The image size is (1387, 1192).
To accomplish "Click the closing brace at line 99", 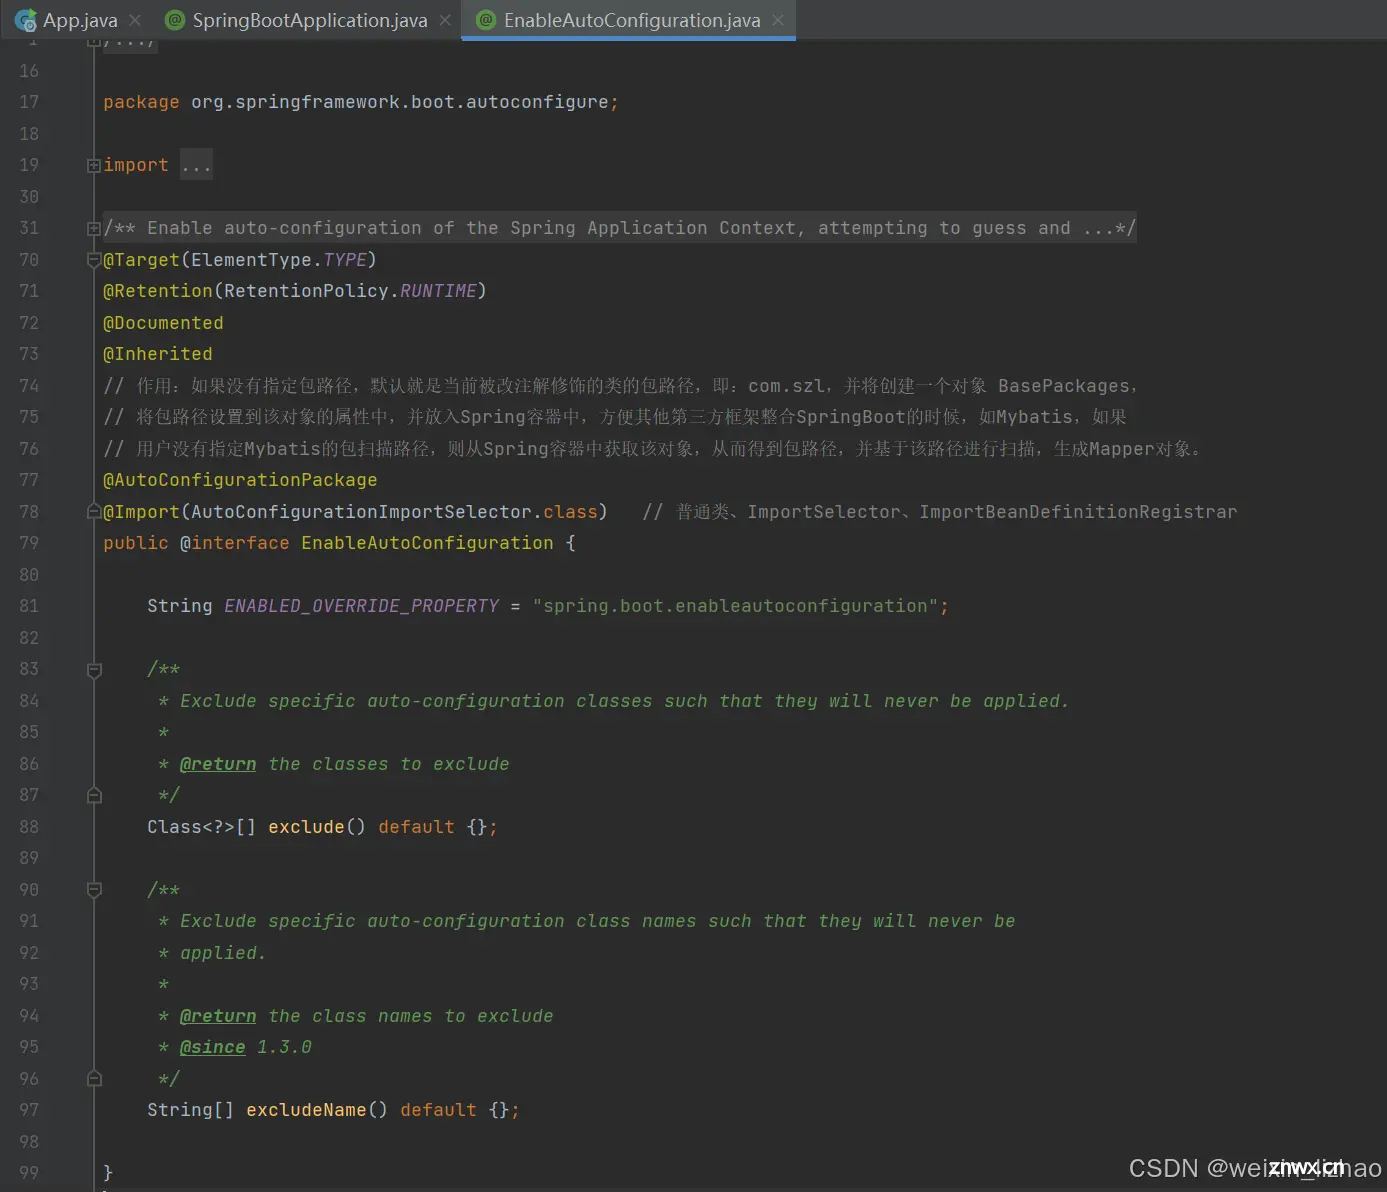I will click(108, 1173).
